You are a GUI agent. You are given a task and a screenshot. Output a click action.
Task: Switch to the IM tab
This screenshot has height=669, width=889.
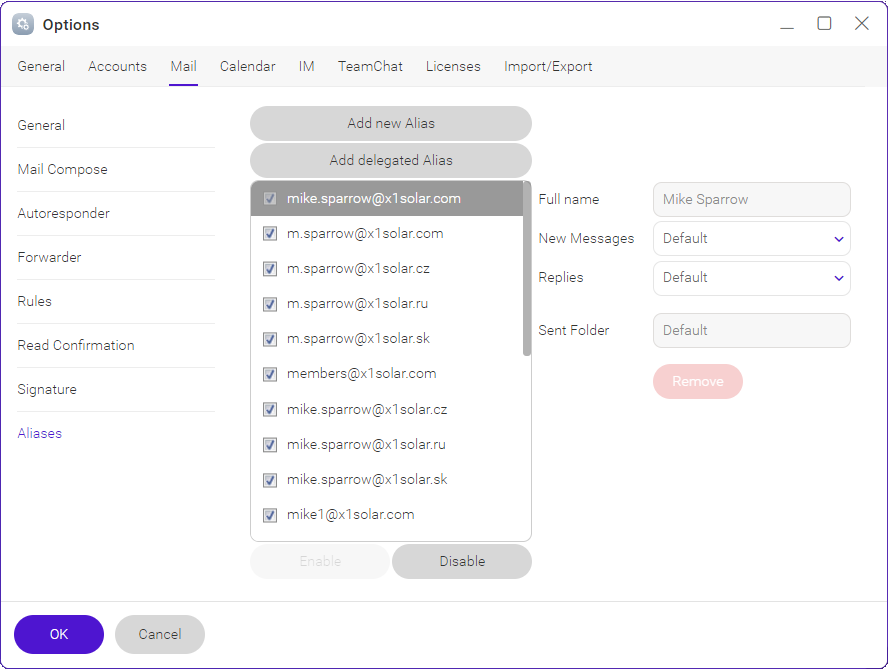click(307, 66)
